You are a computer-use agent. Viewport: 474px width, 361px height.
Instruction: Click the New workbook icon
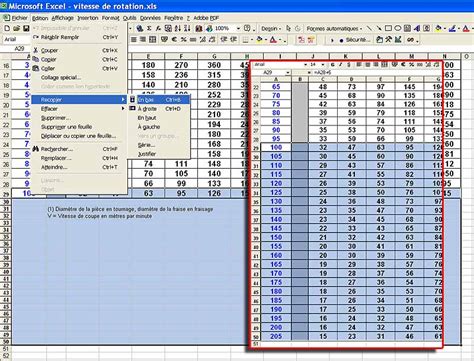[7, 29]
